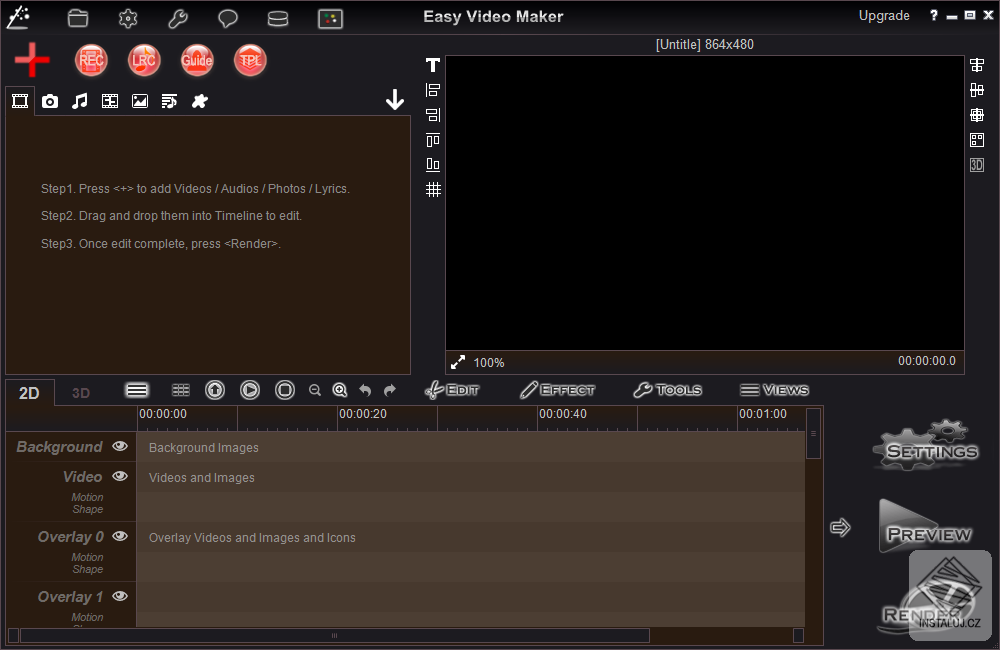
Task: Align objects to the left edge
Action: pos(433,90)
